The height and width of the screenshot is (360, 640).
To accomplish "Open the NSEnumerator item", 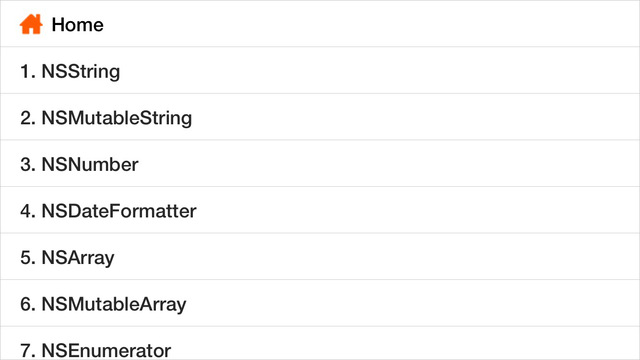I will point(320,343).
